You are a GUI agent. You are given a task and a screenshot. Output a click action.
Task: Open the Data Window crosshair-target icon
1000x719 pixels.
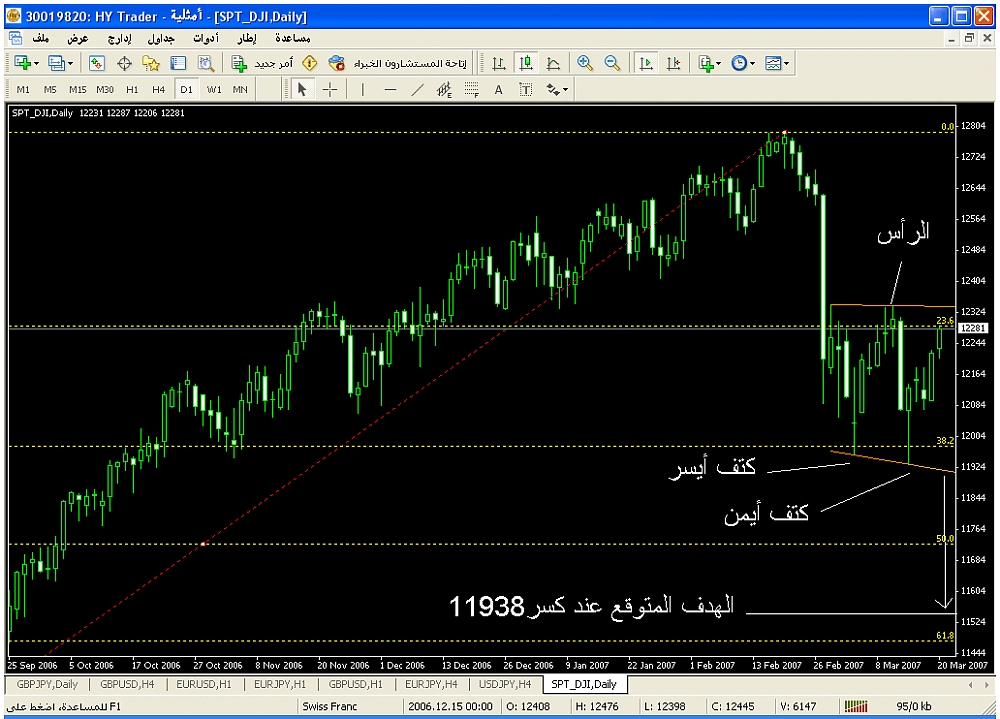(x=124, y=63)
